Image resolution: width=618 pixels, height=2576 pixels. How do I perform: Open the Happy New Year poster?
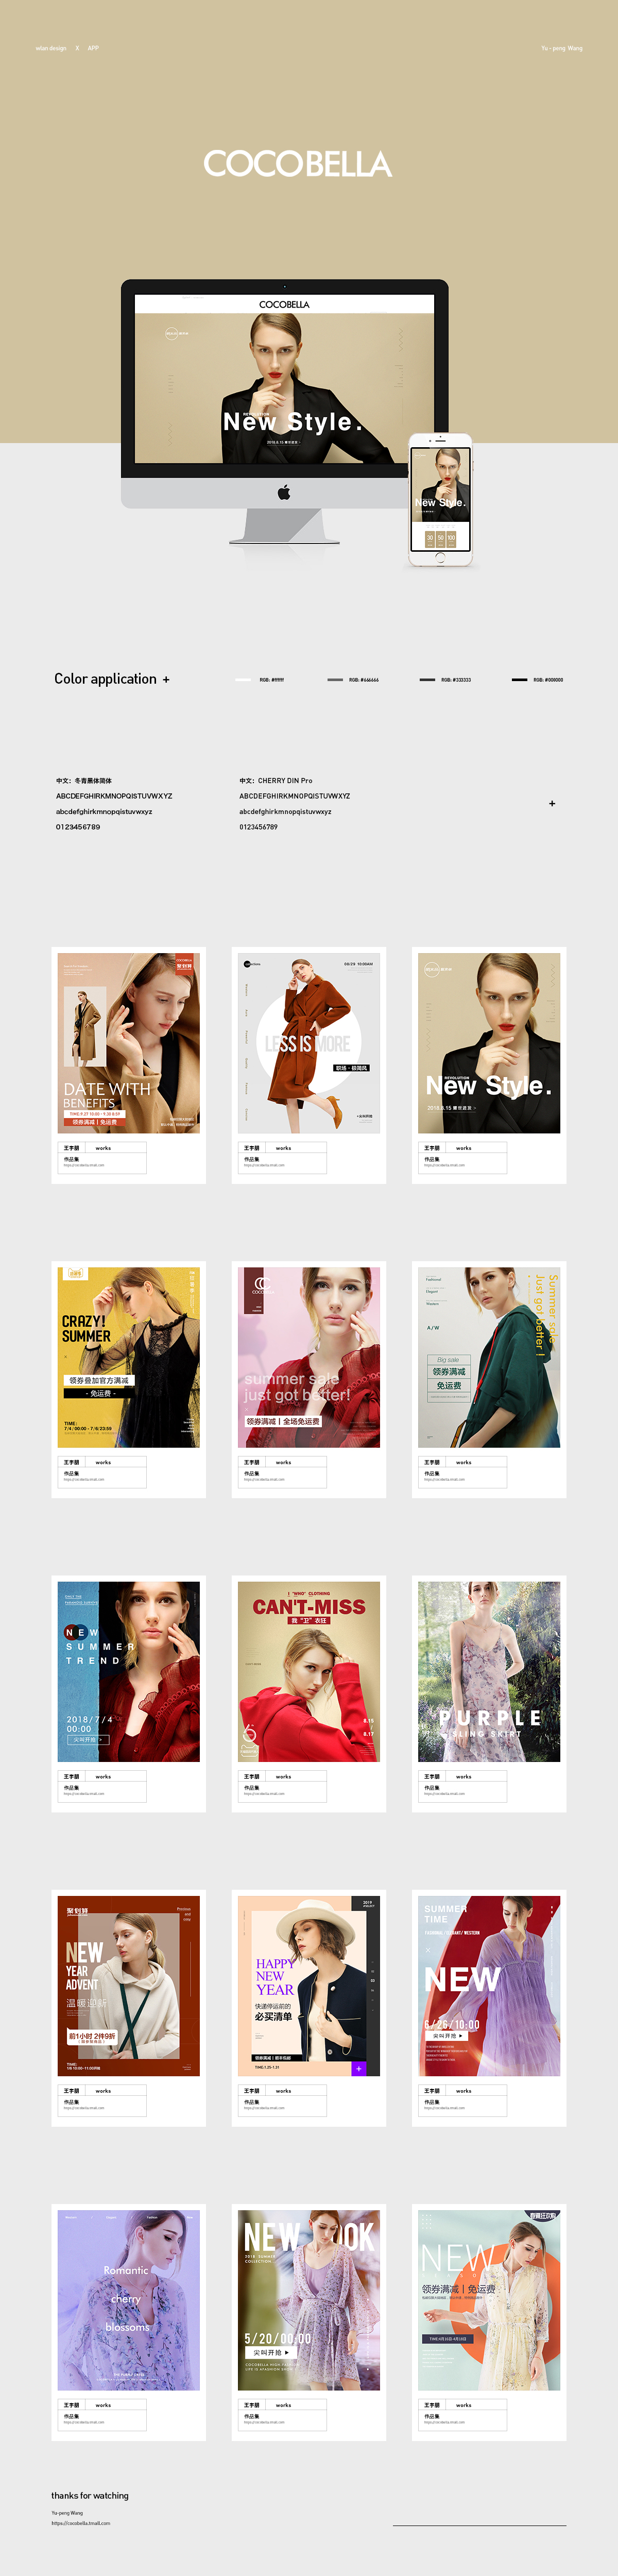click(309, 1985)
